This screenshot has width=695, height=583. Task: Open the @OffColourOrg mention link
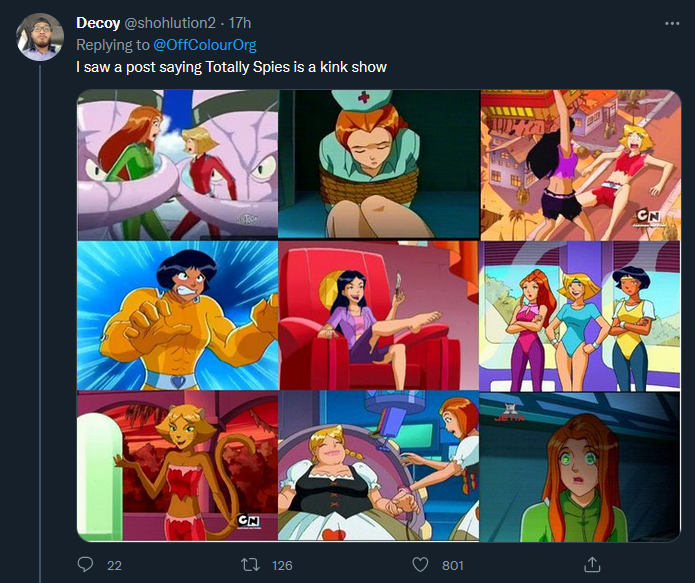[x=205, y=45]
